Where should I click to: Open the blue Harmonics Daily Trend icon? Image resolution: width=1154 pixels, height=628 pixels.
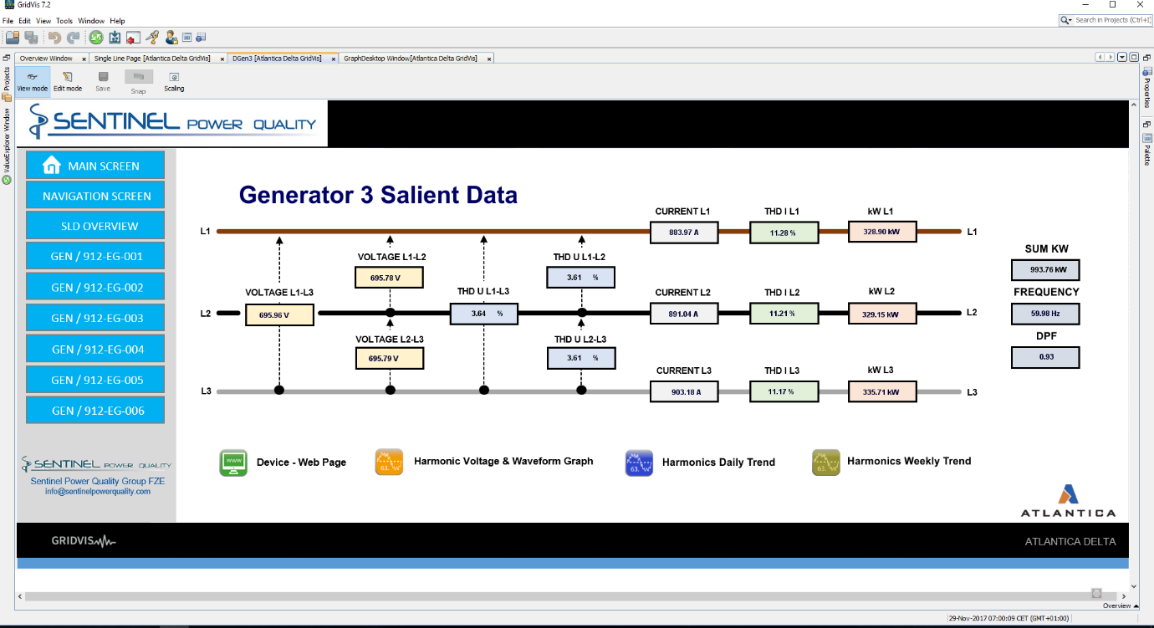(x=639, y=462)
